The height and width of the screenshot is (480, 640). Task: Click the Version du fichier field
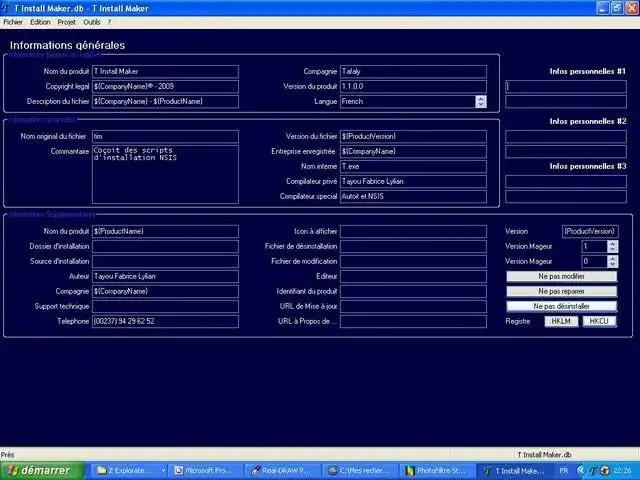(x=413, y=136)
